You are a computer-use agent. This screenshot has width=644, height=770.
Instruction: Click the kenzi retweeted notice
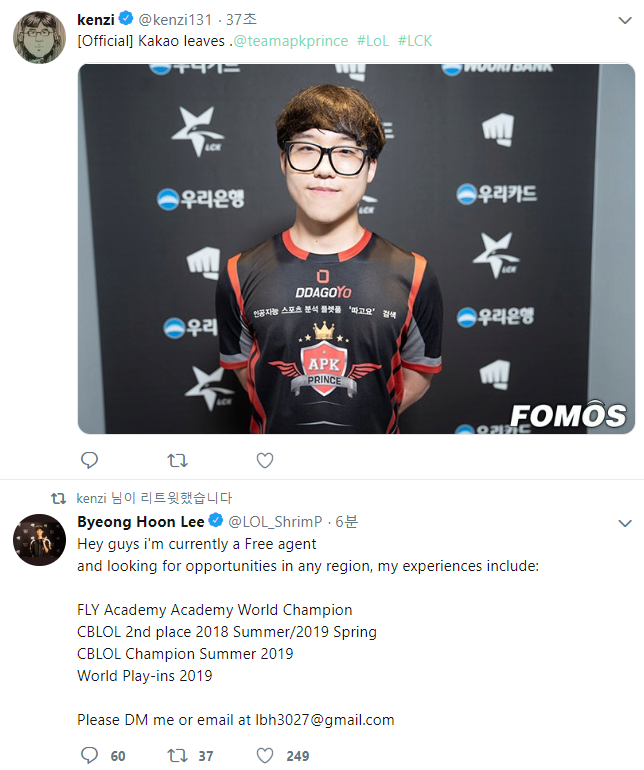pos(154,498)
